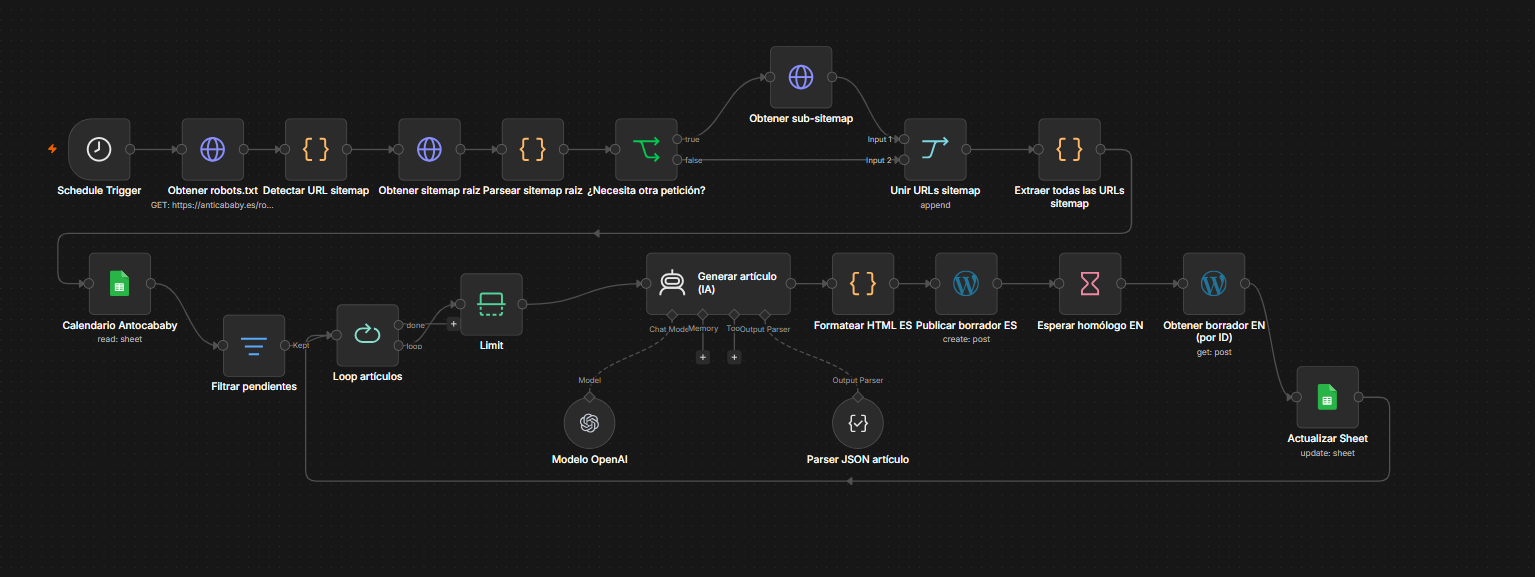This screenshot has height=577, width=1535.
Task: Click the plus on Loop done output
Action: [453, 323]
